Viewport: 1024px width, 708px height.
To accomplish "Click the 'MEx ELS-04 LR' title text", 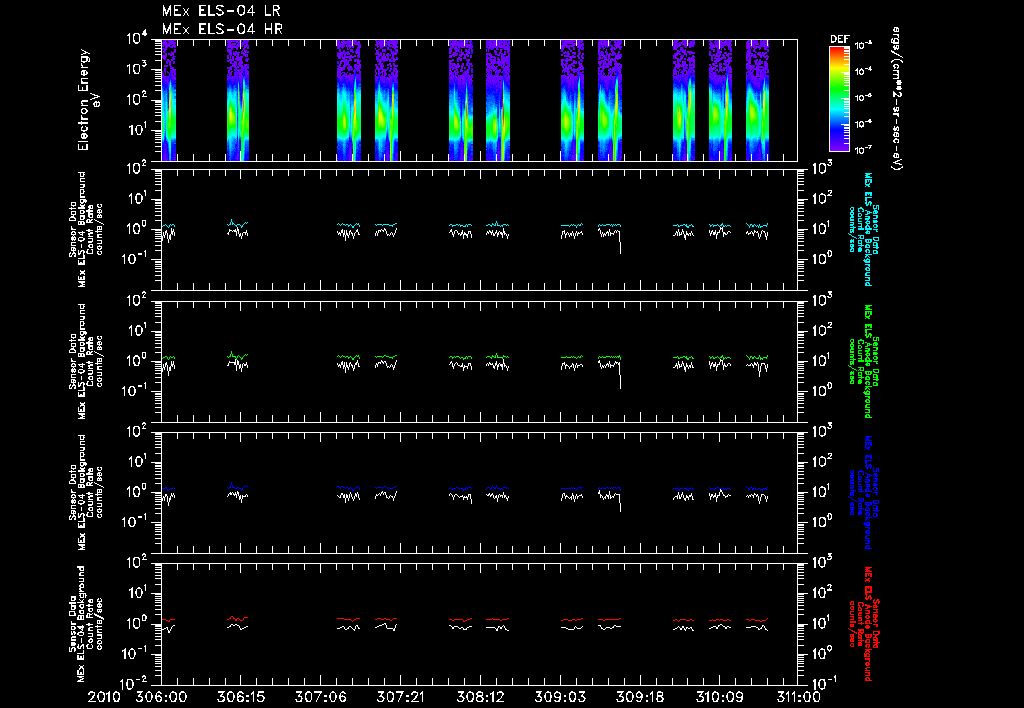I will click(x=221, y=11).
